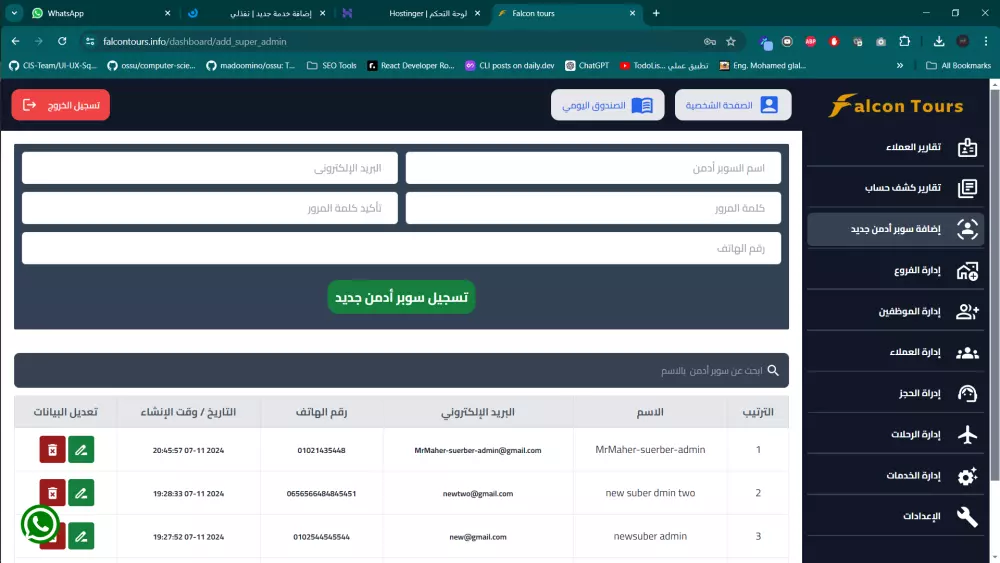Edit the newsuber admin row
The width and height of the screenshot is (1000, 563).
tap(81, 536)
